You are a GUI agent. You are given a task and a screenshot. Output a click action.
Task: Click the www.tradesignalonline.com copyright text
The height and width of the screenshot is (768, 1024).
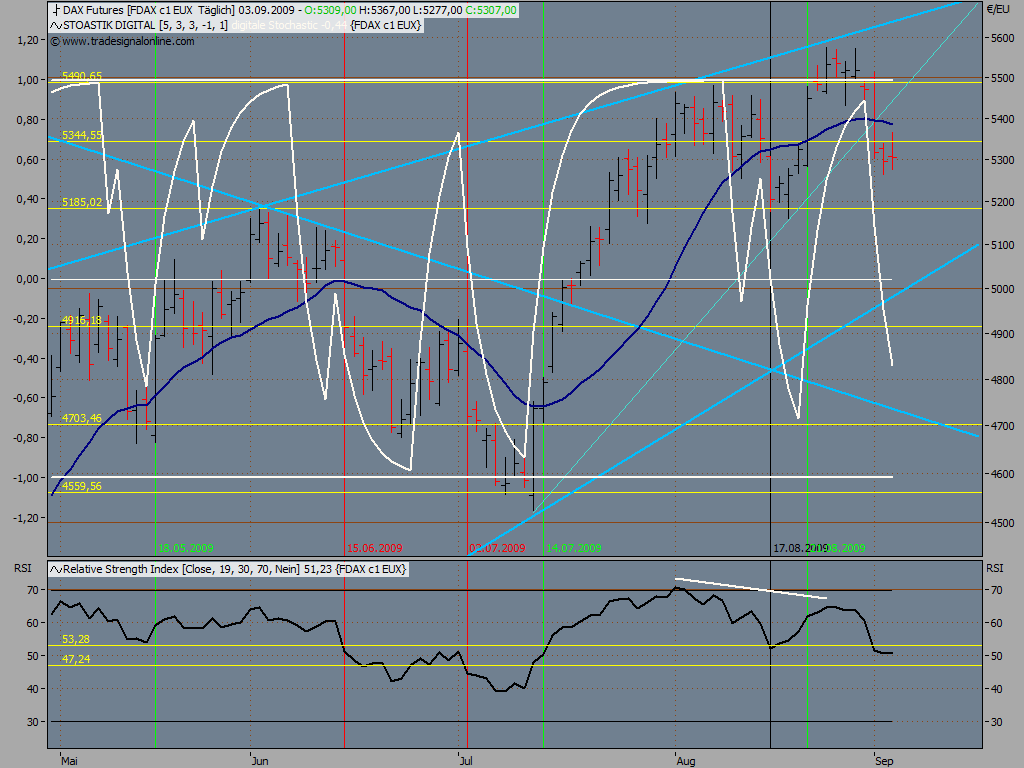pyautogui.click(x=122, y=41)
